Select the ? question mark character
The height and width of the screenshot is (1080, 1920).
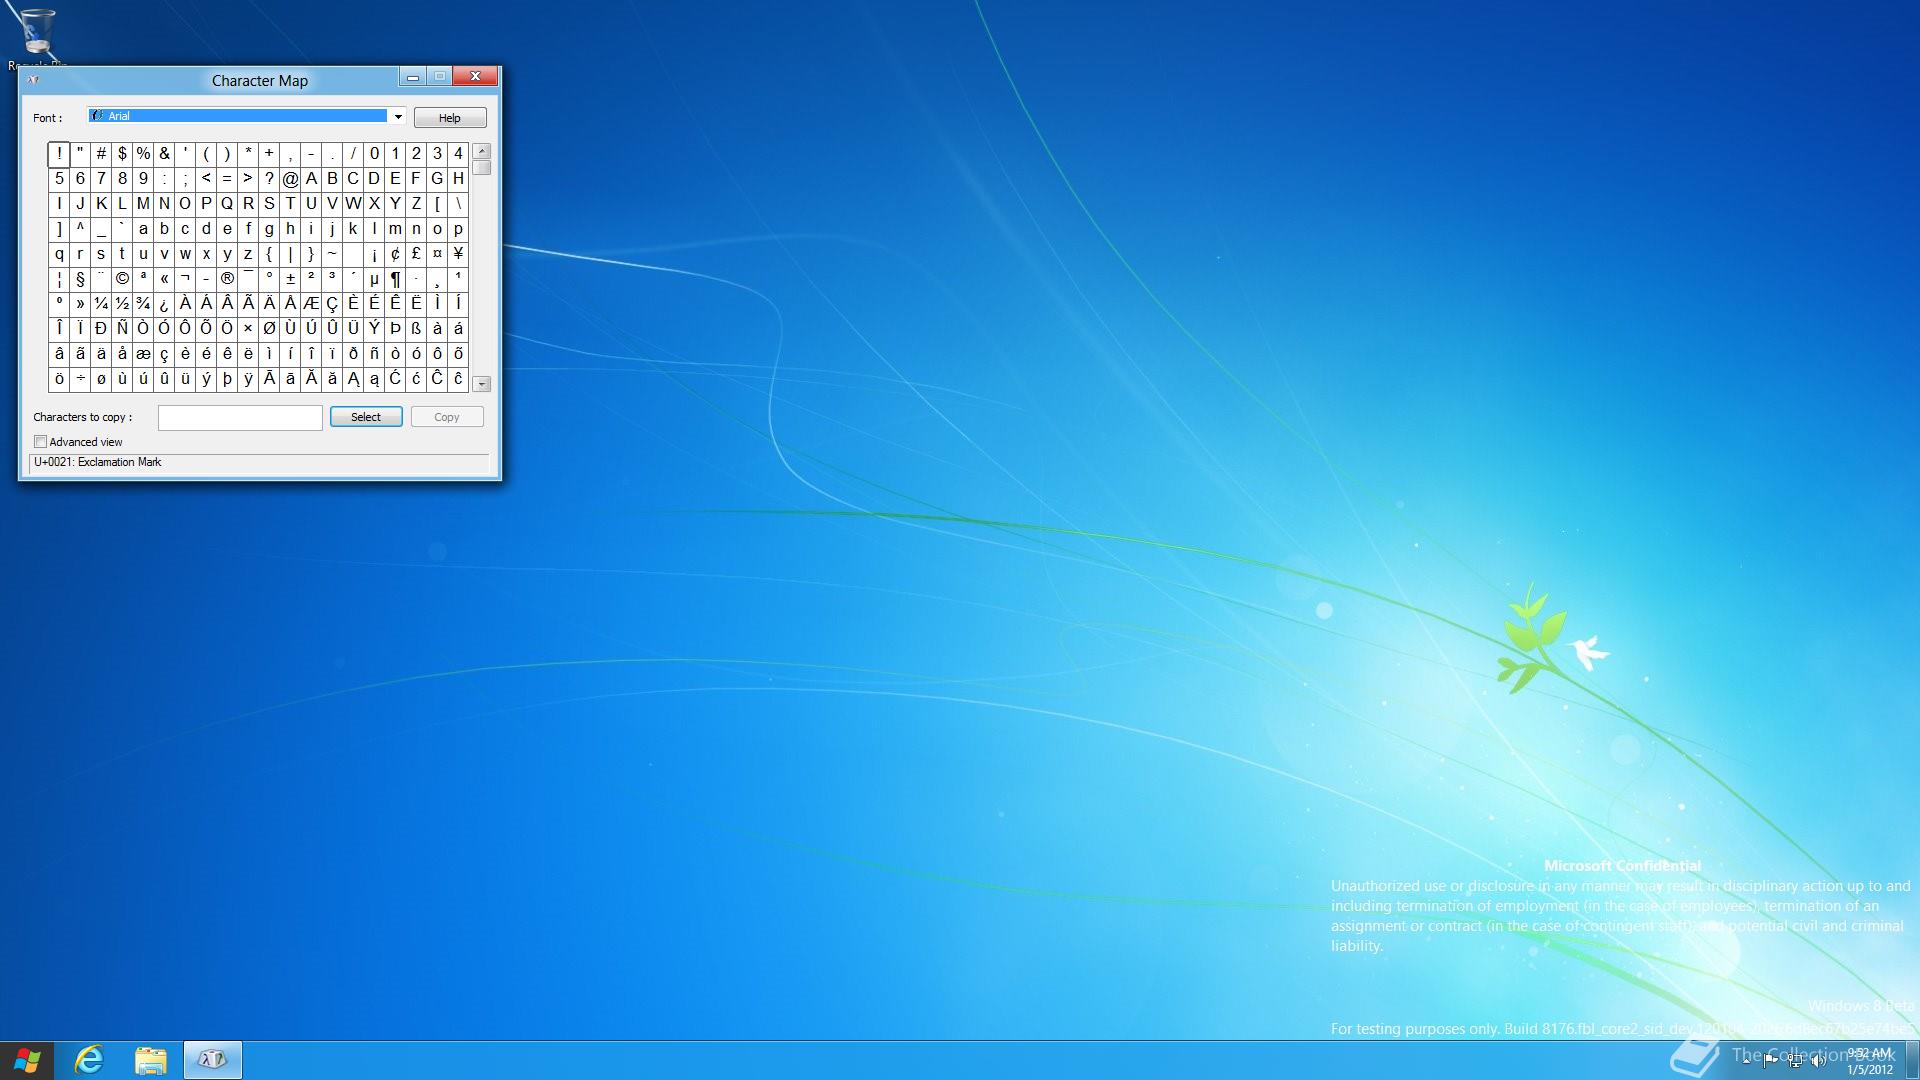point(269,179)
